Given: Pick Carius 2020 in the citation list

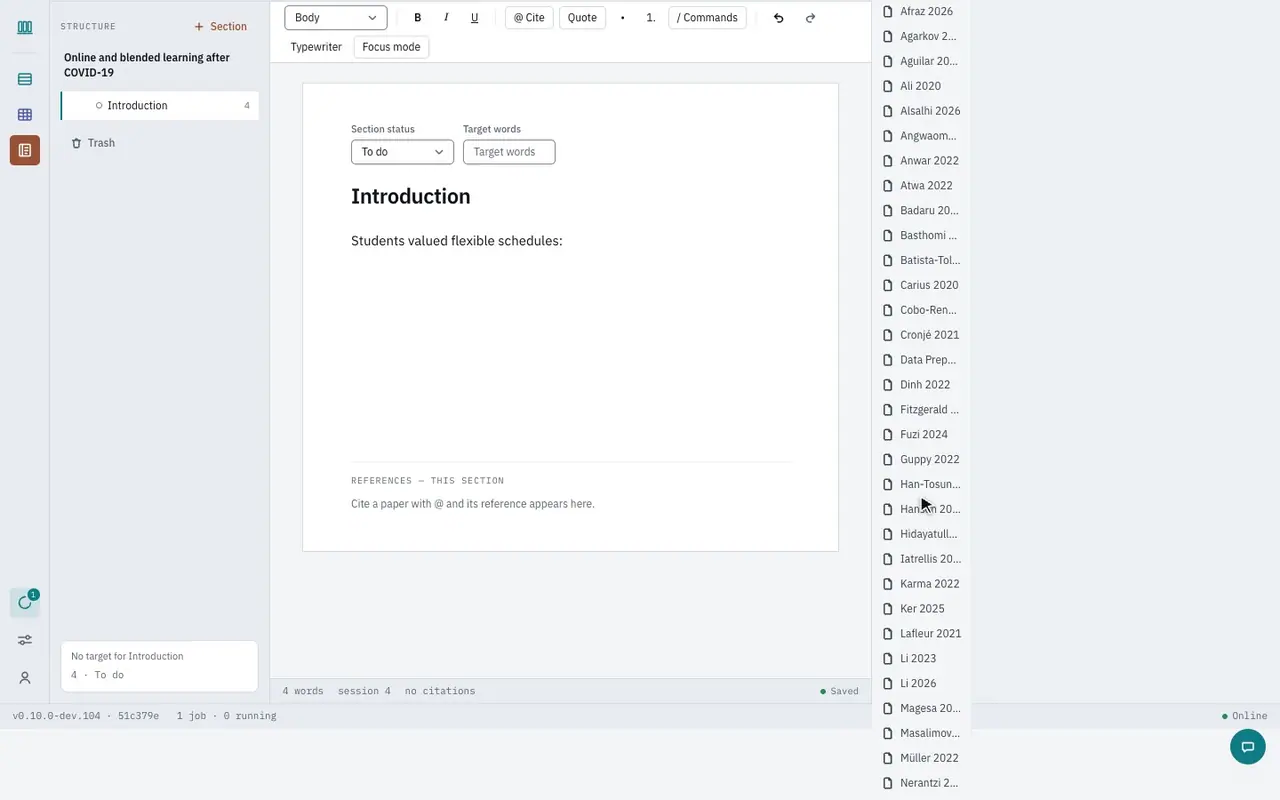Looking at the screenshot, I should click(x=921, y=285).
